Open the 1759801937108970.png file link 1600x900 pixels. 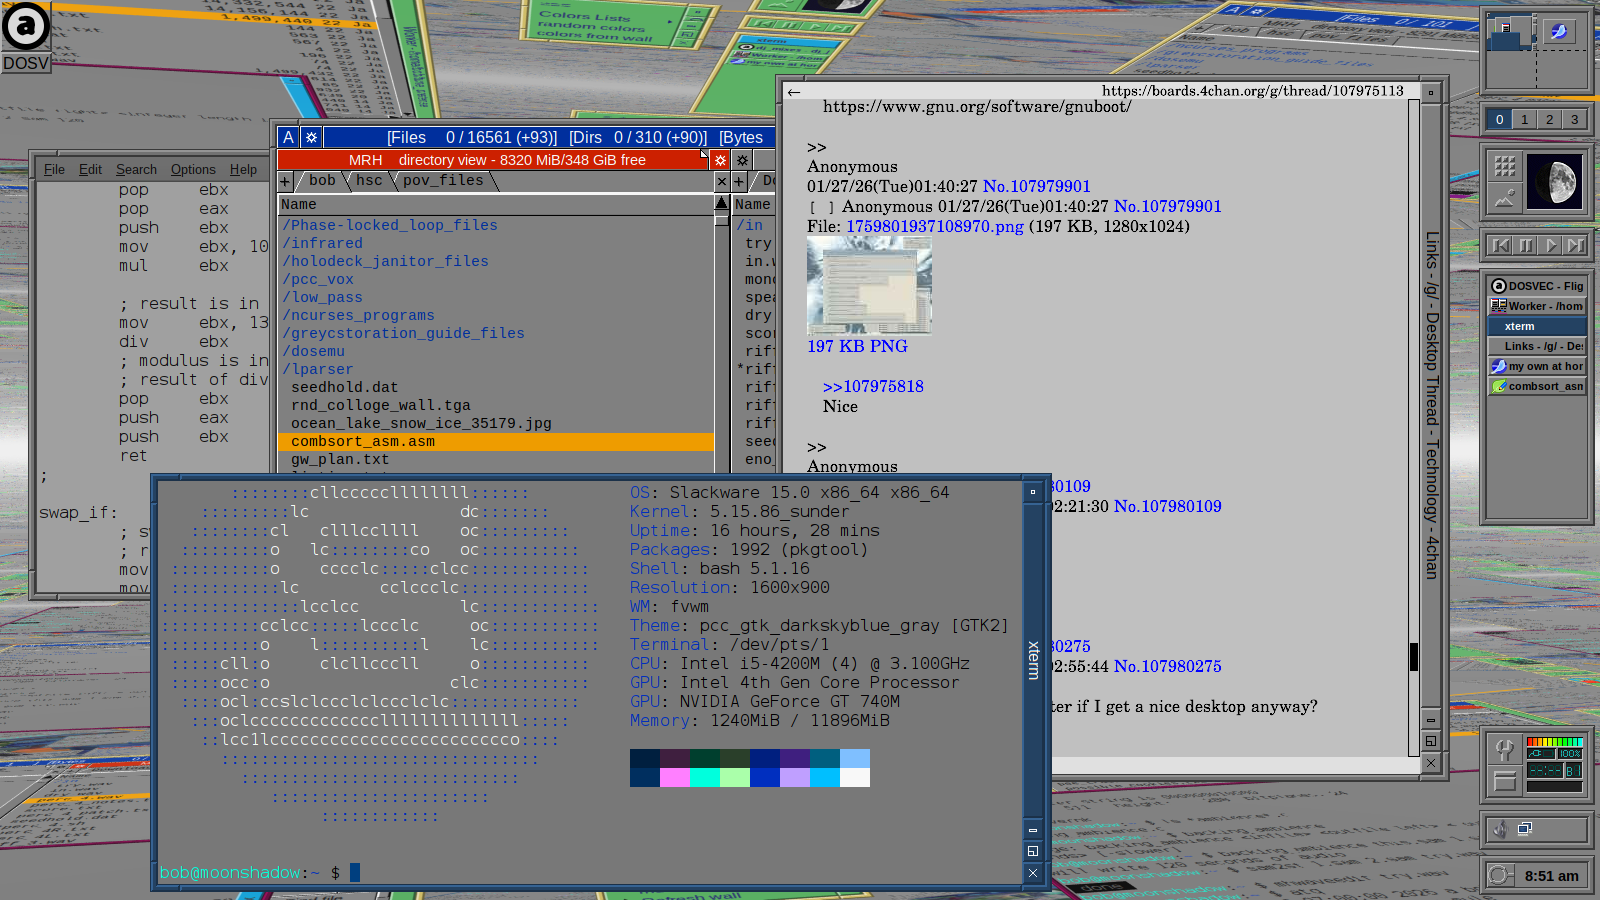pos(935,227)
